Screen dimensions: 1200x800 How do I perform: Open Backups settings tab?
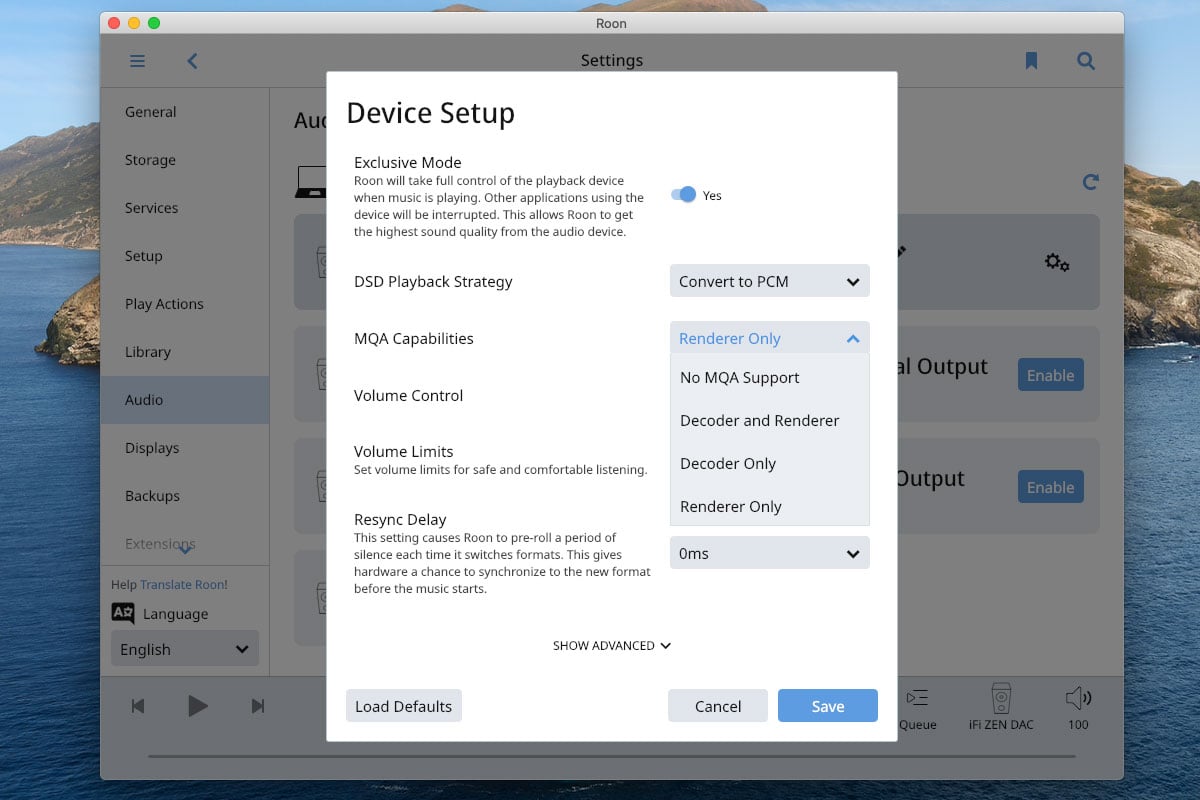tap(185, 496)
